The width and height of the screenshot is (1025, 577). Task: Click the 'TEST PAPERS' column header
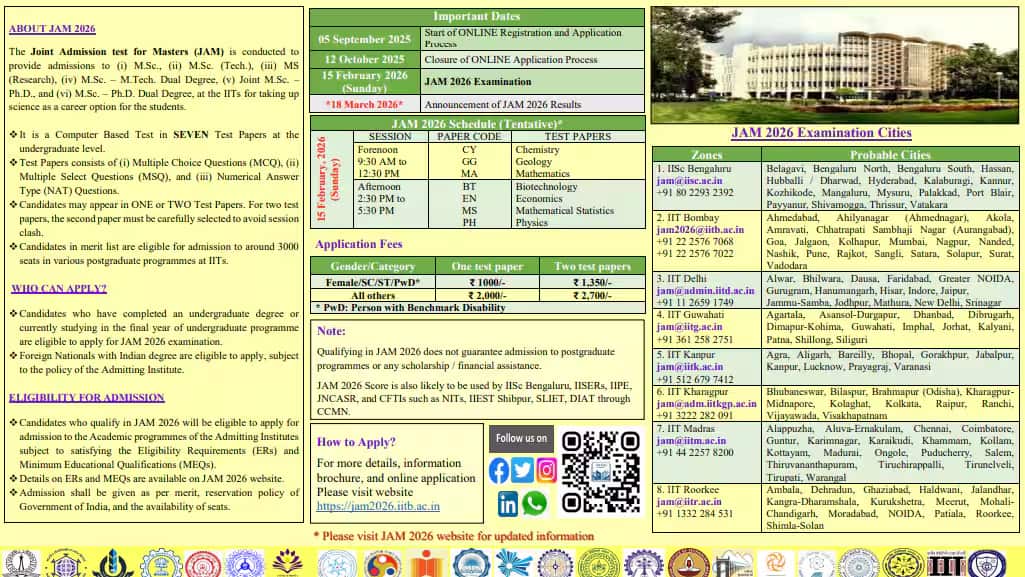coord(578,137)
